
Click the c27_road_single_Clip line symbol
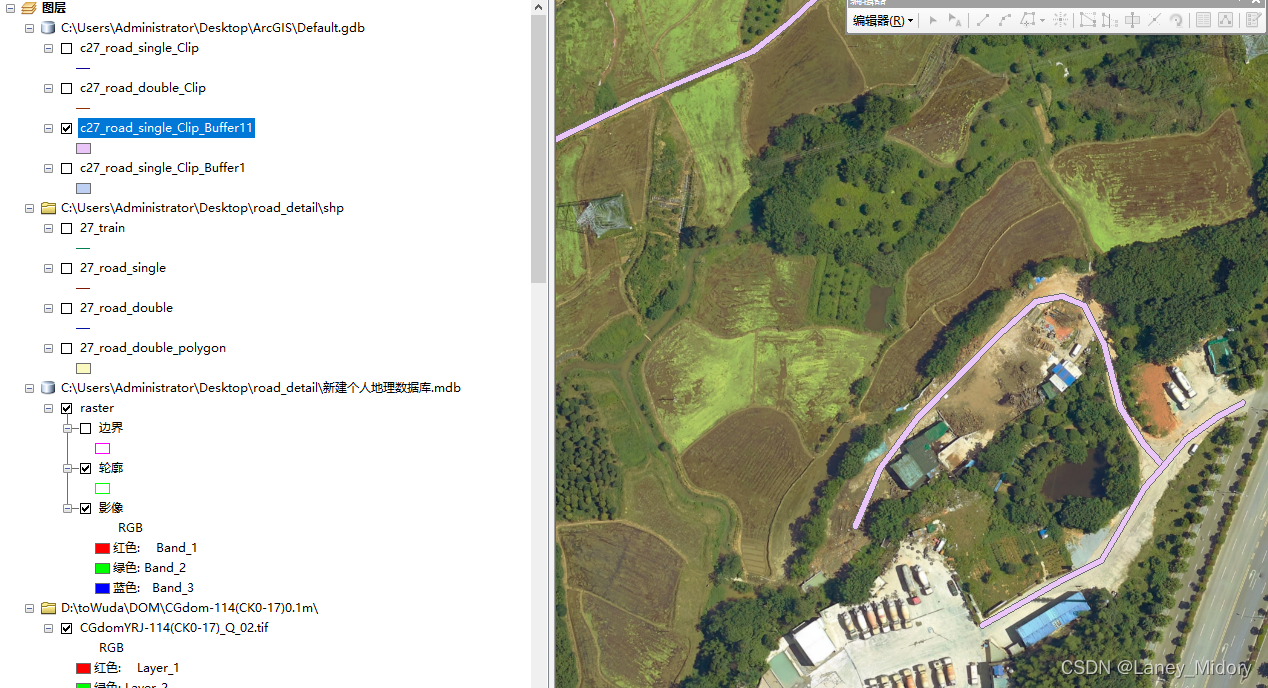click(x=83, y=68)
